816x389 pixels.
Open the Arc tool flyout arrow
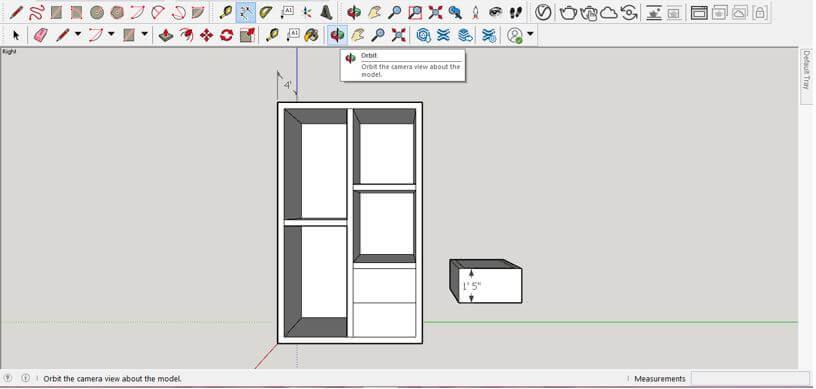pyautogui.click(x=111, y=35)
